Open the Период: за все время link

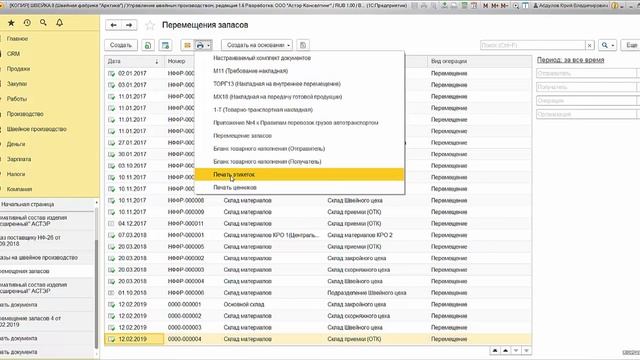[x=570, y=60]
